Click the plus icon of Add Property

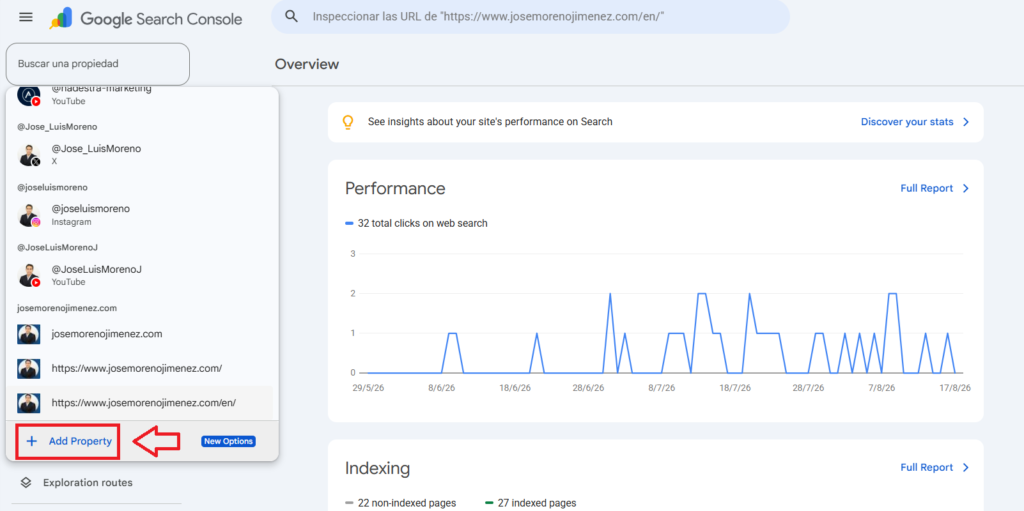(31, 441)
